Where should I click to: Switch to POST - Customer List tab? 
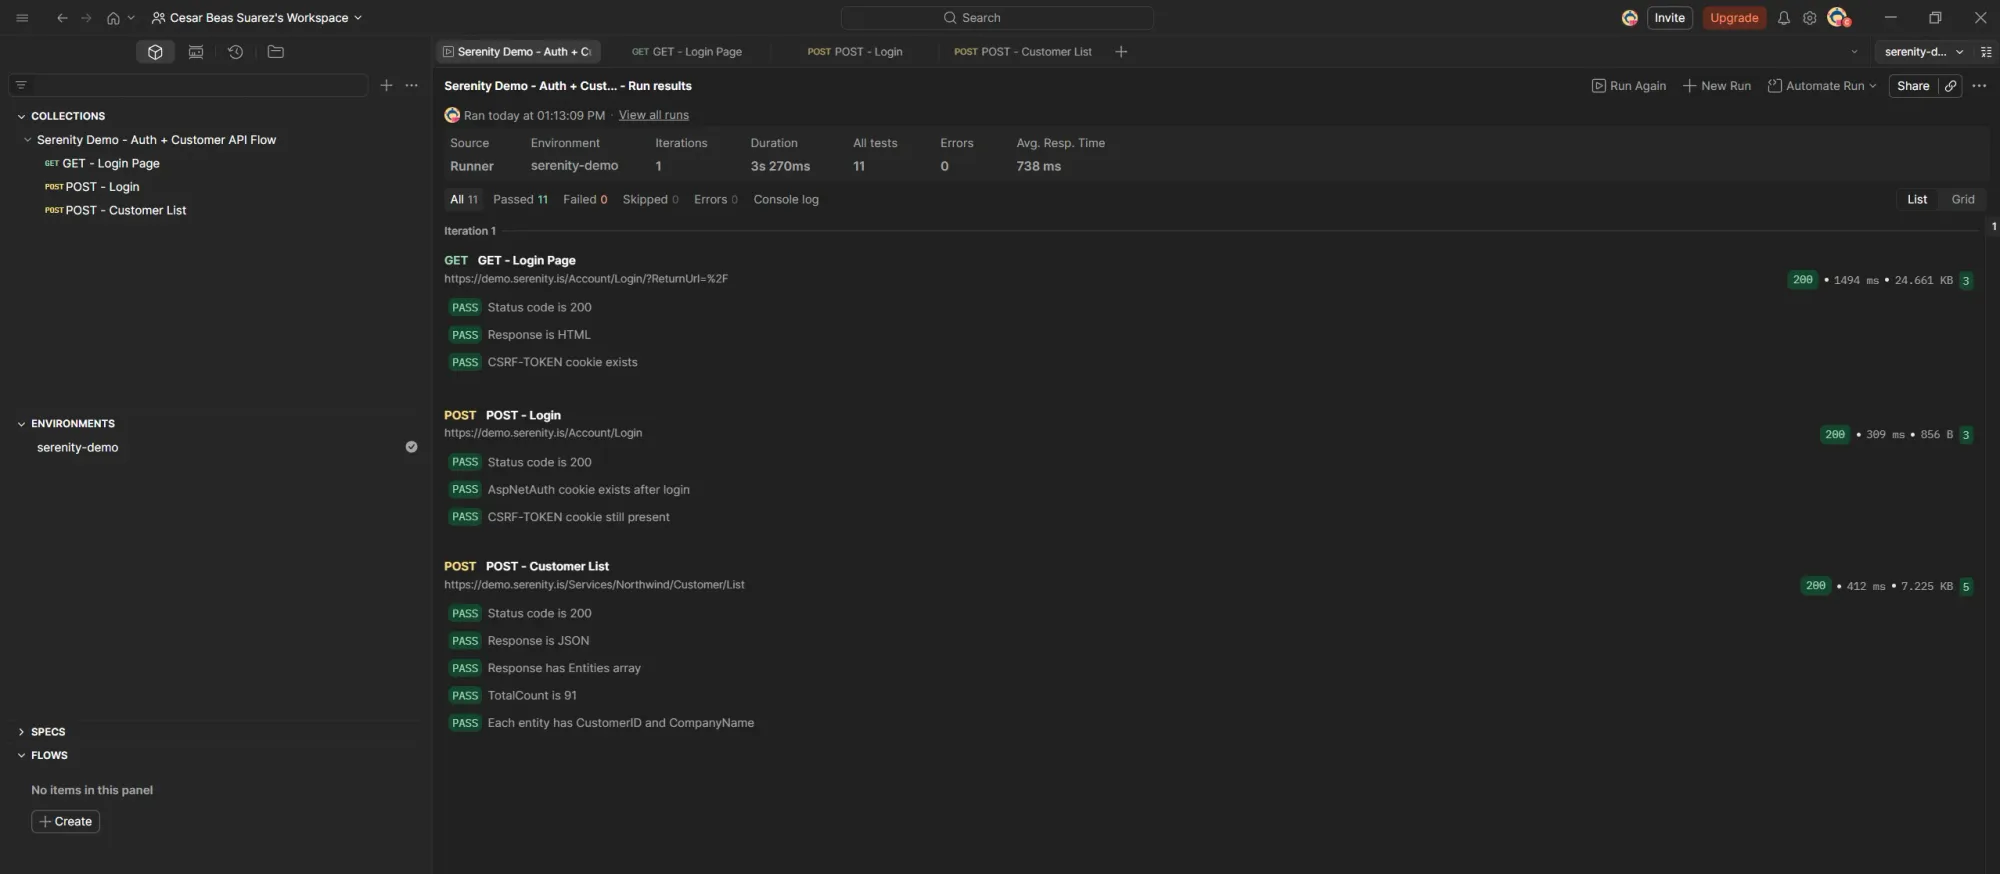(1022, 52)
